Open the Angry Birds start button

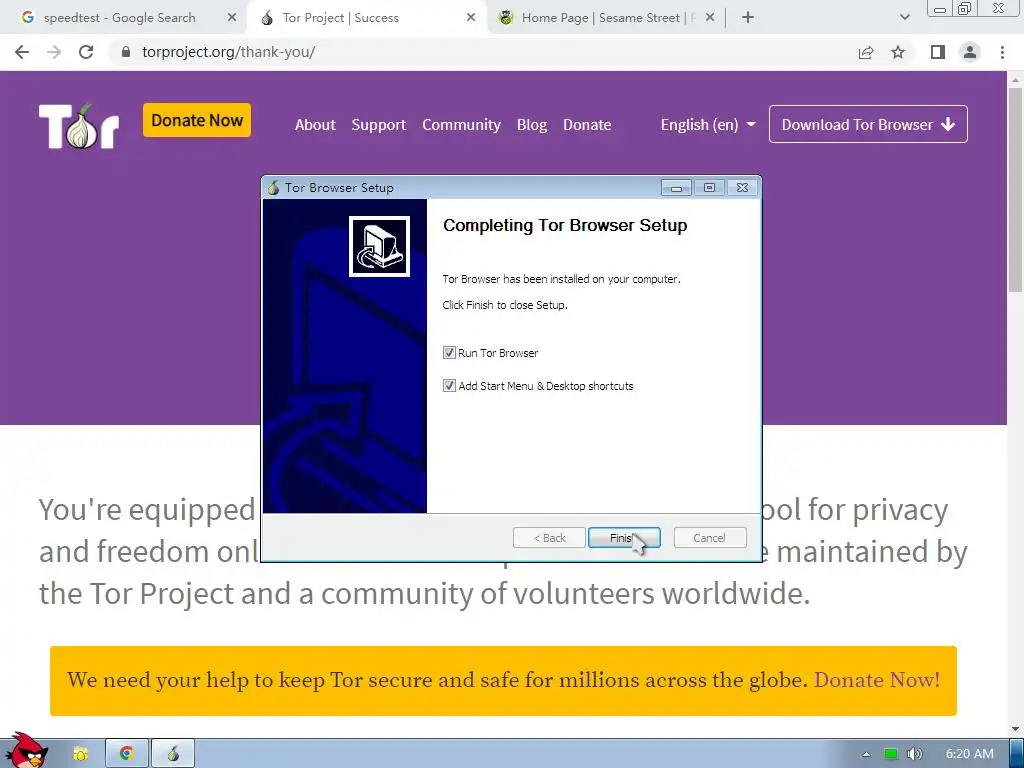(x=26, y=750)
